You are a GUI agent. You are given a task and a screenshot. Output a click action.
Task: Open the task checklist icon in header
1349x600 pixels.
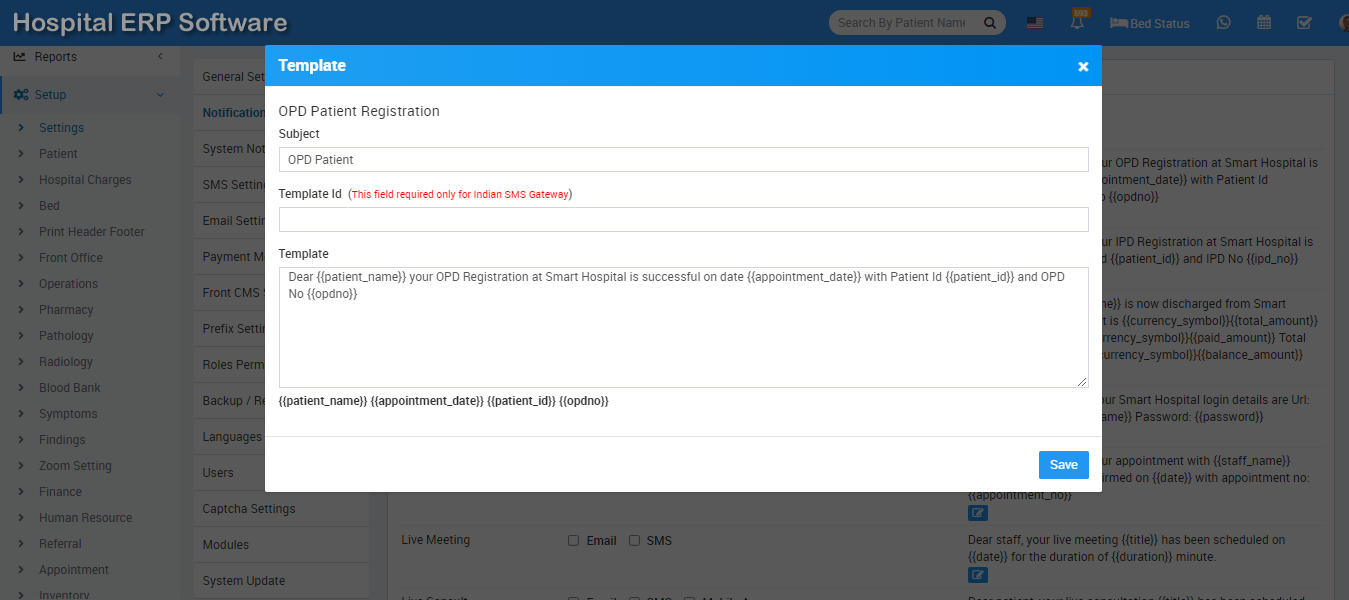tap(1304, 22)
